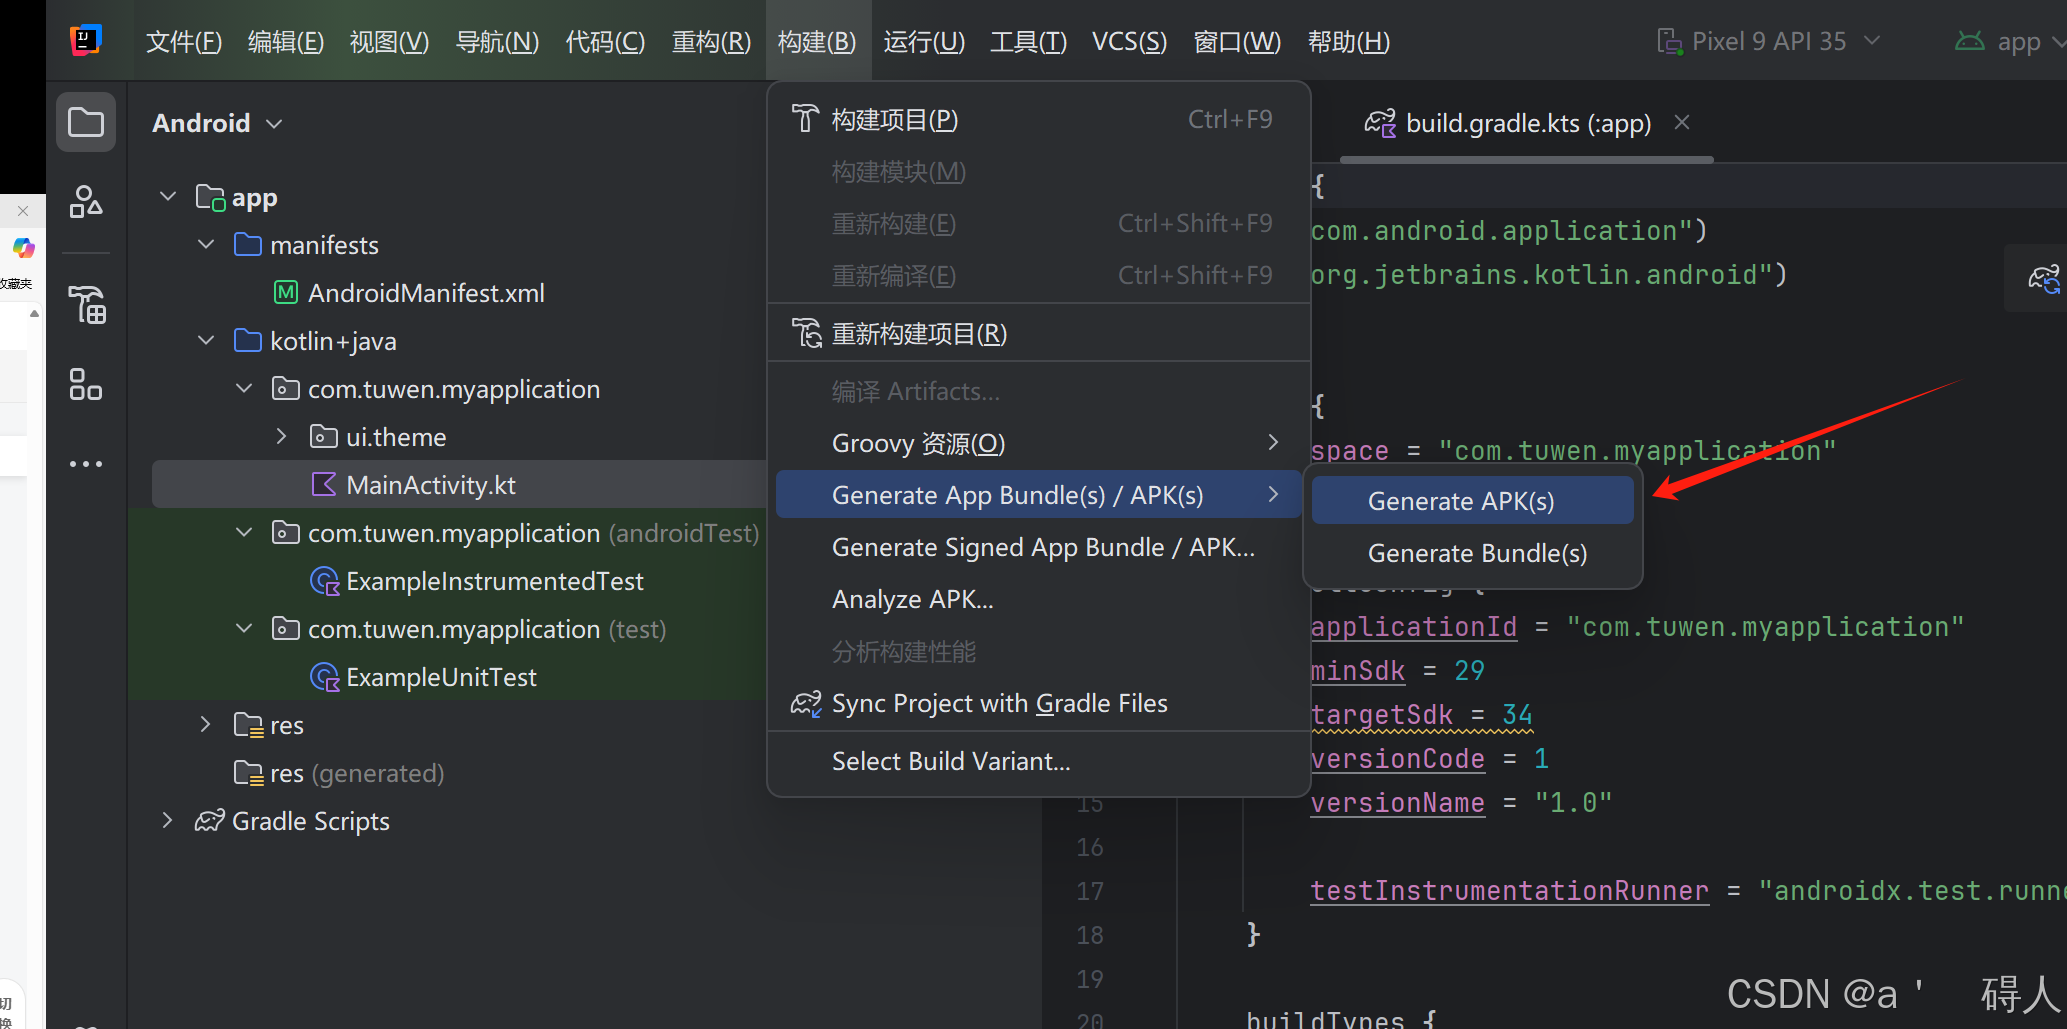This screenshot has height=1029, width=2067.
Task: Click the ui.theme package icon
Action: (x=323, y=437)
